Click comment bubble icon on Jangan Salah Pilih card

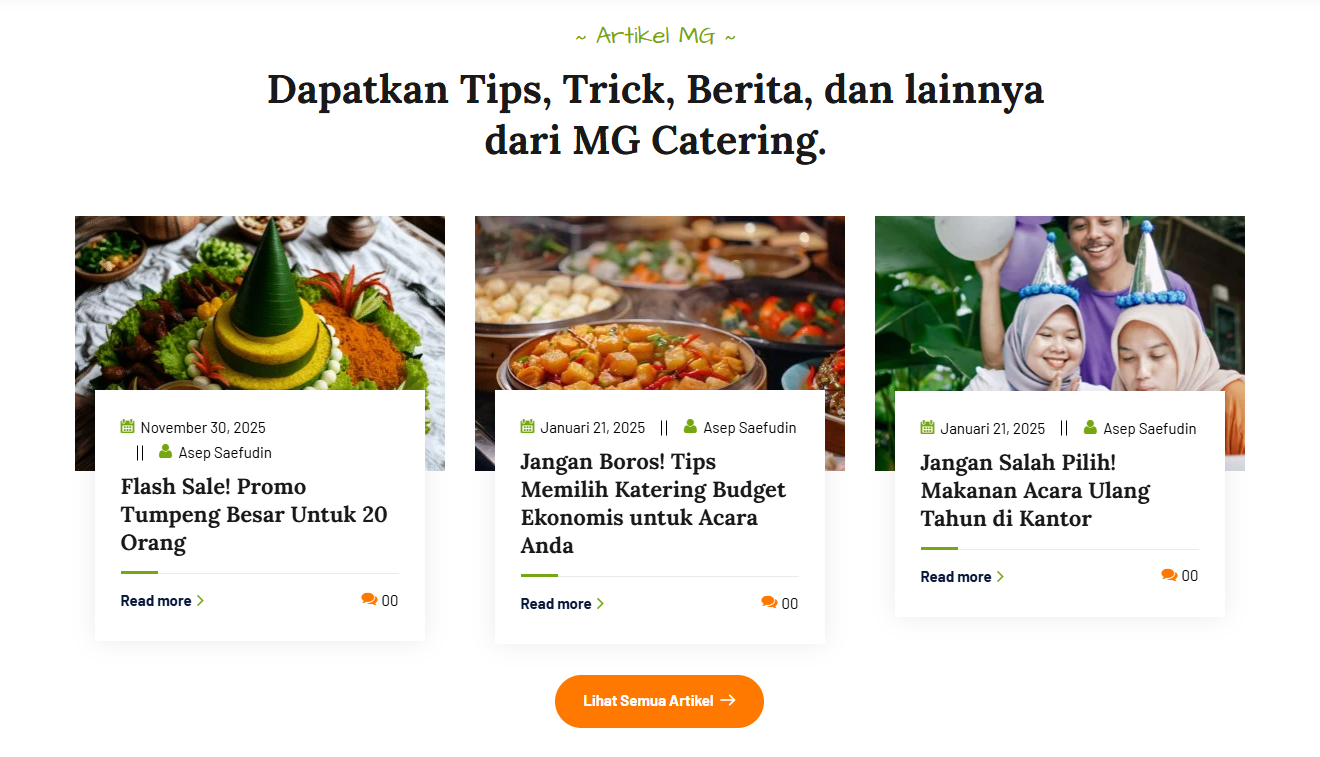[1169, 575]
